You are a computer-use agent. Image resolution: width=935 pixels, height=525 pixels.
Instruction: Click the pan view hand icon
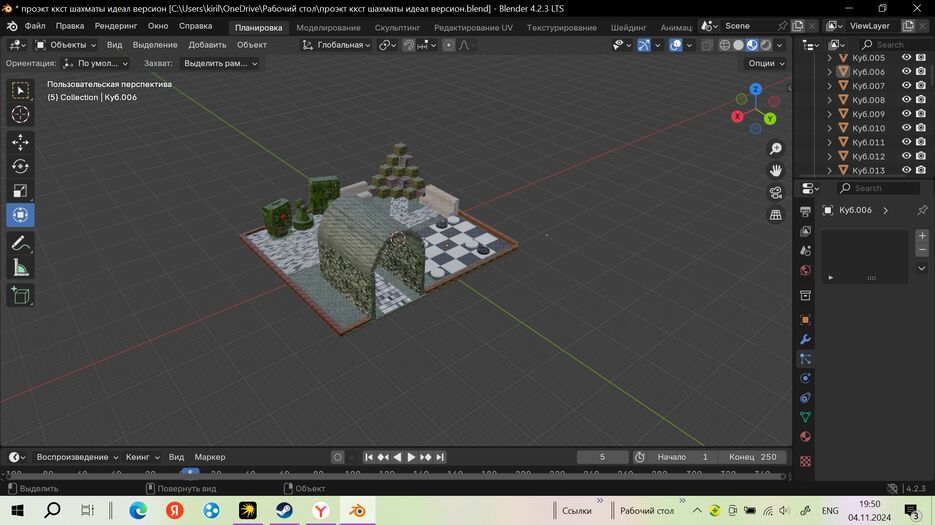click(x=776, y=171)
